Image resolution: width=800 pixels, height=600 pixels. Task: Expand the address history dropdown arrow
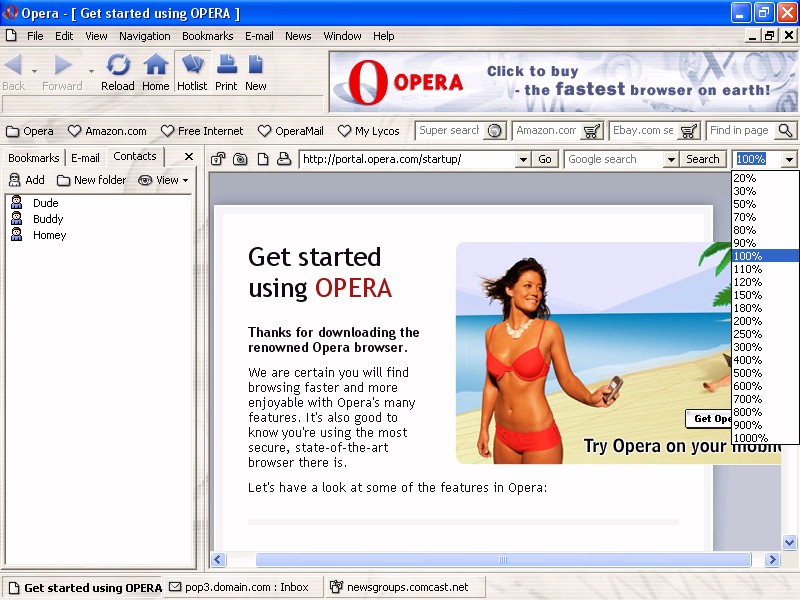(x=523, y=160)
